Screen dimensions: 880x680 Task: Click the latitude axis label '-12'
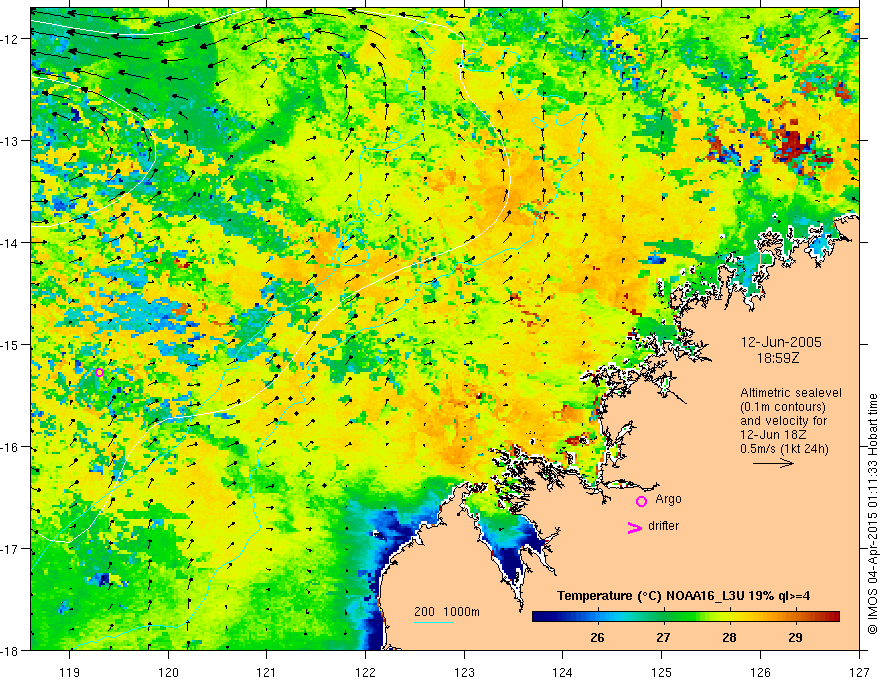pyautogui.click(x=10, y=39)
